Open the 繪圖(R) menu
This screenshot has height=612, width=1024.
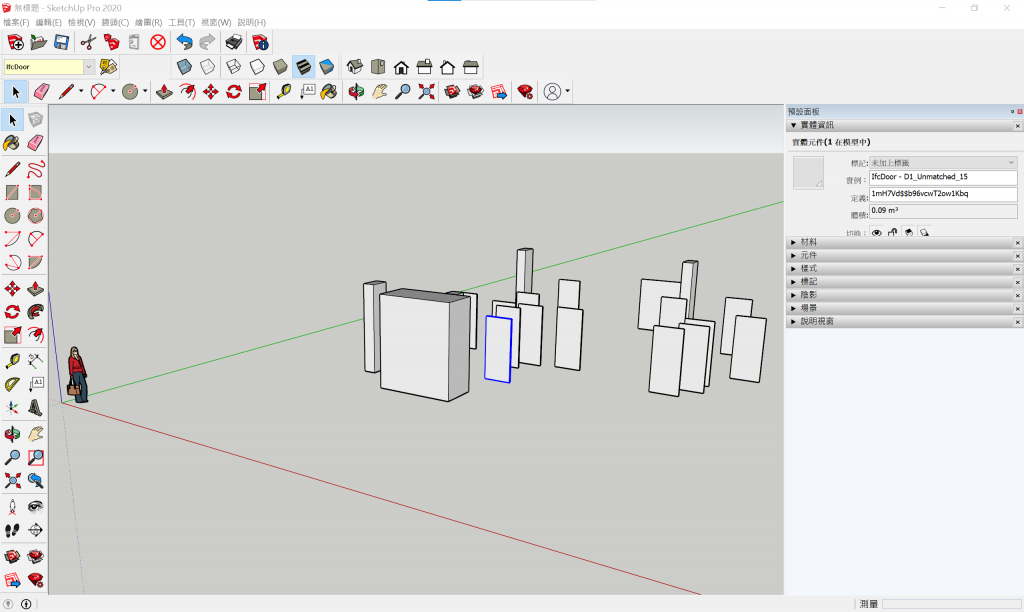coord(148,22)
